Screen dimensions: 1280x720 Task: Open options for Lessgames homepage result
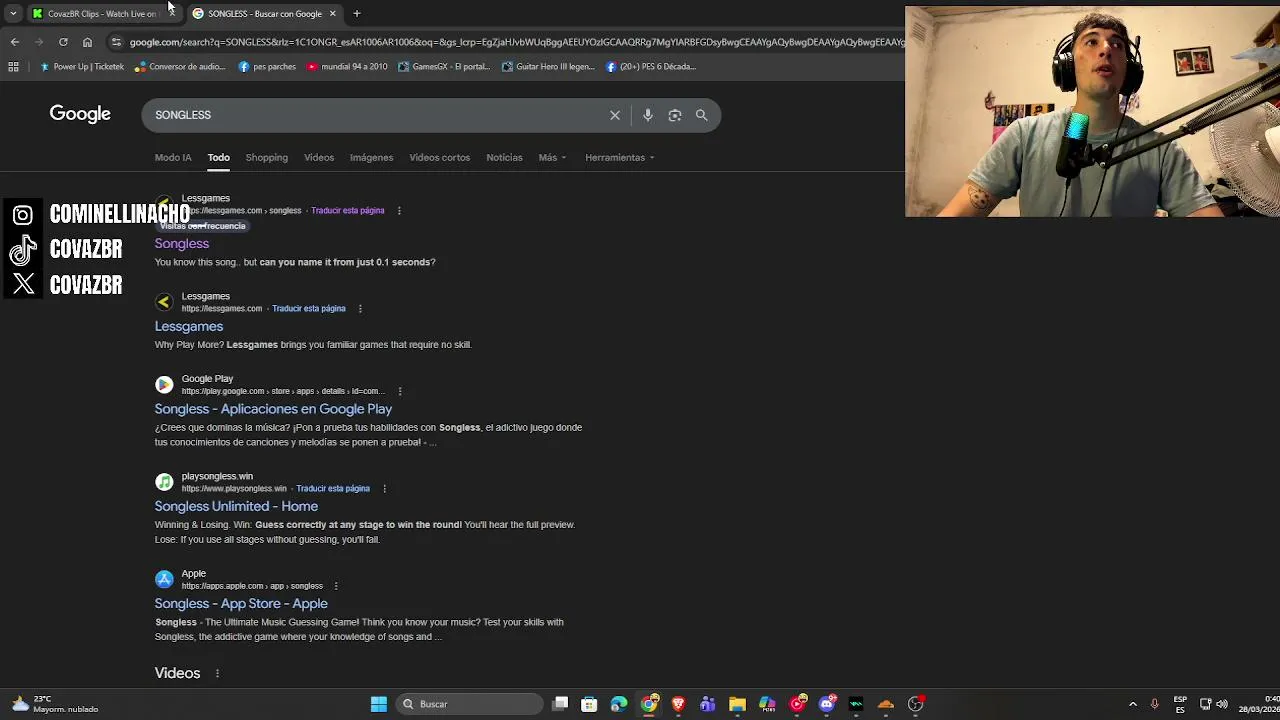360,309
